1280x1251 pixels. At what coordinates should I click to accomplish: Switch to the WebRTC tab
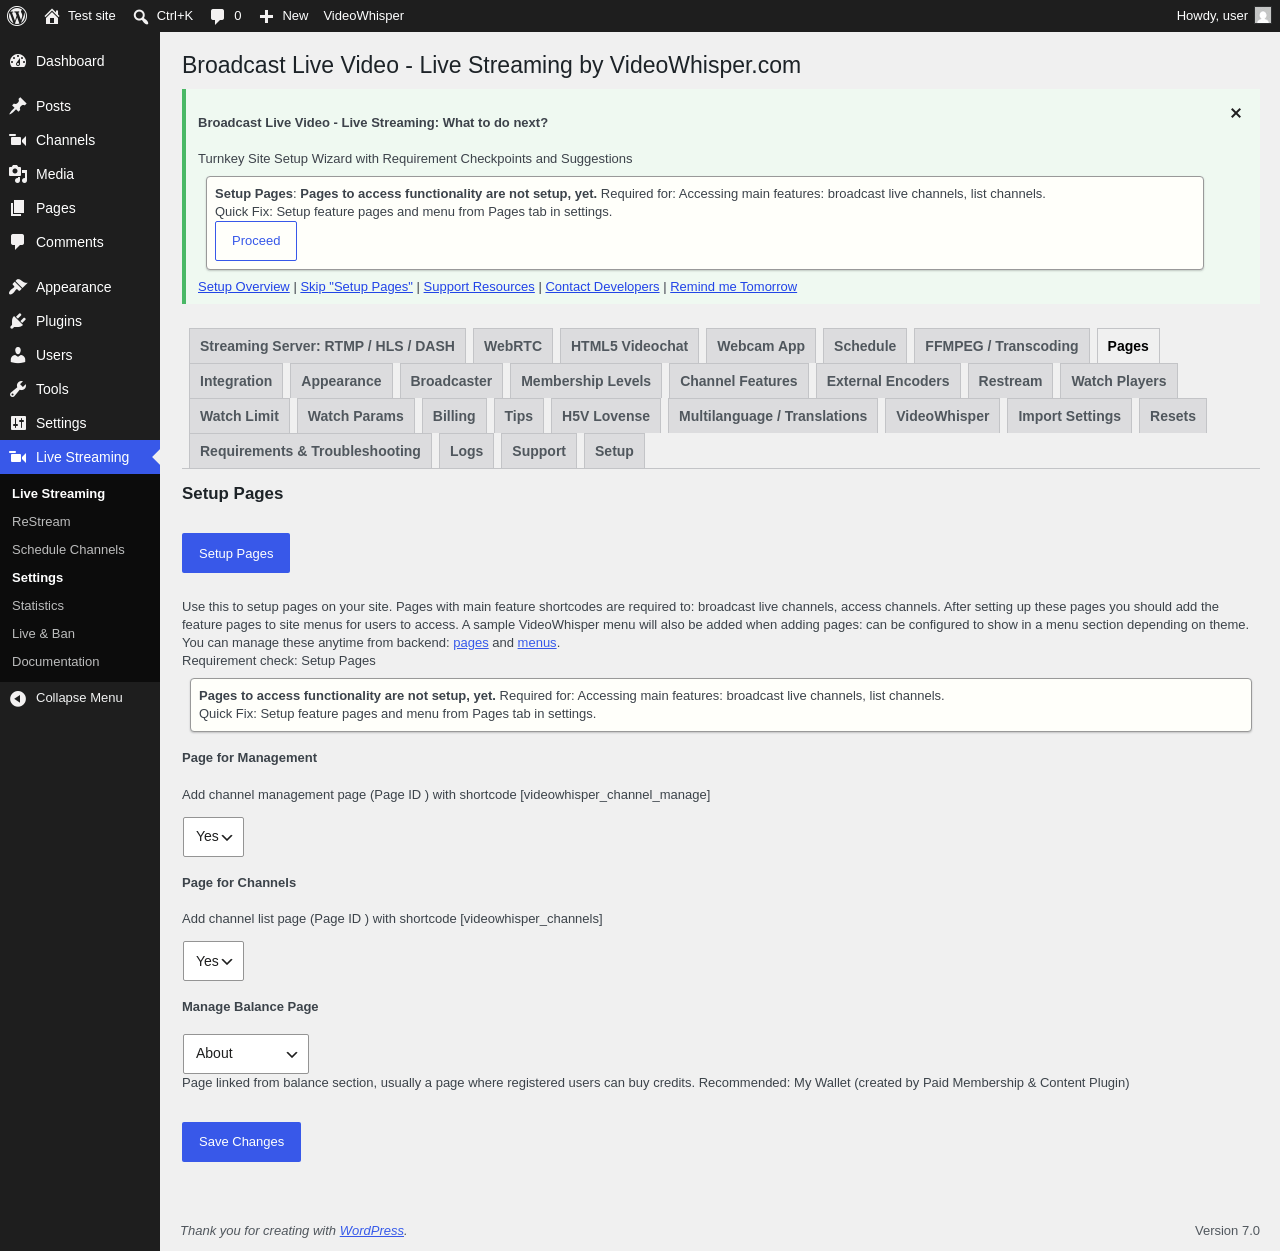[x=513, y=346]
